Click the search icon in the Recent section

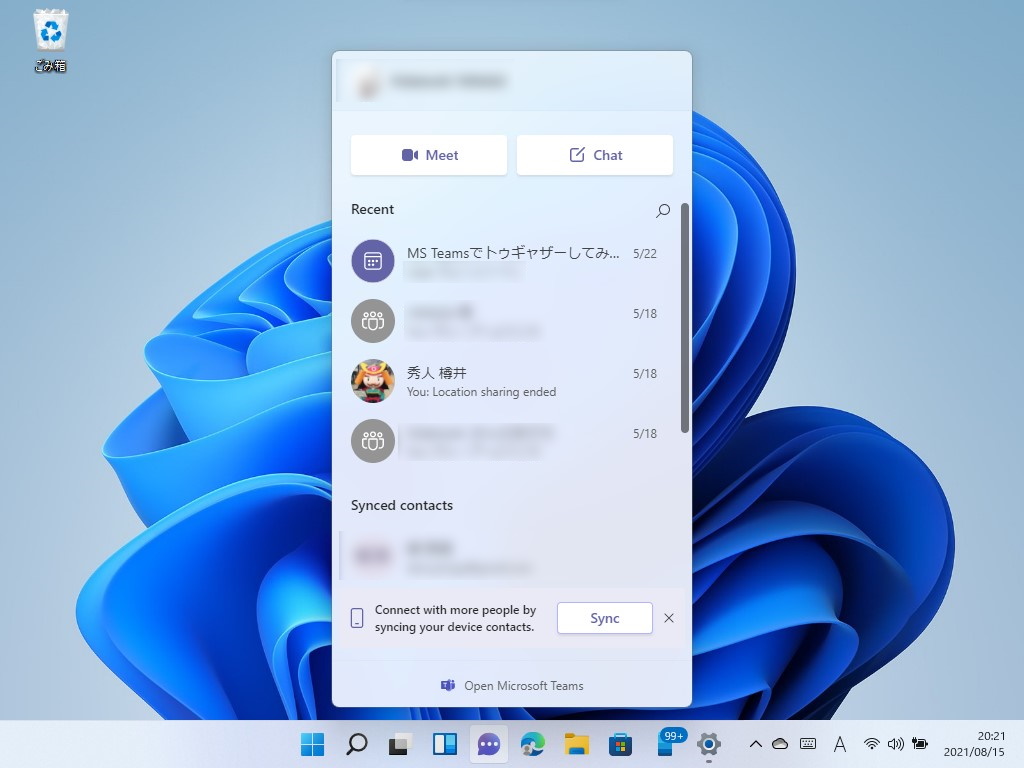click(662, 210)
